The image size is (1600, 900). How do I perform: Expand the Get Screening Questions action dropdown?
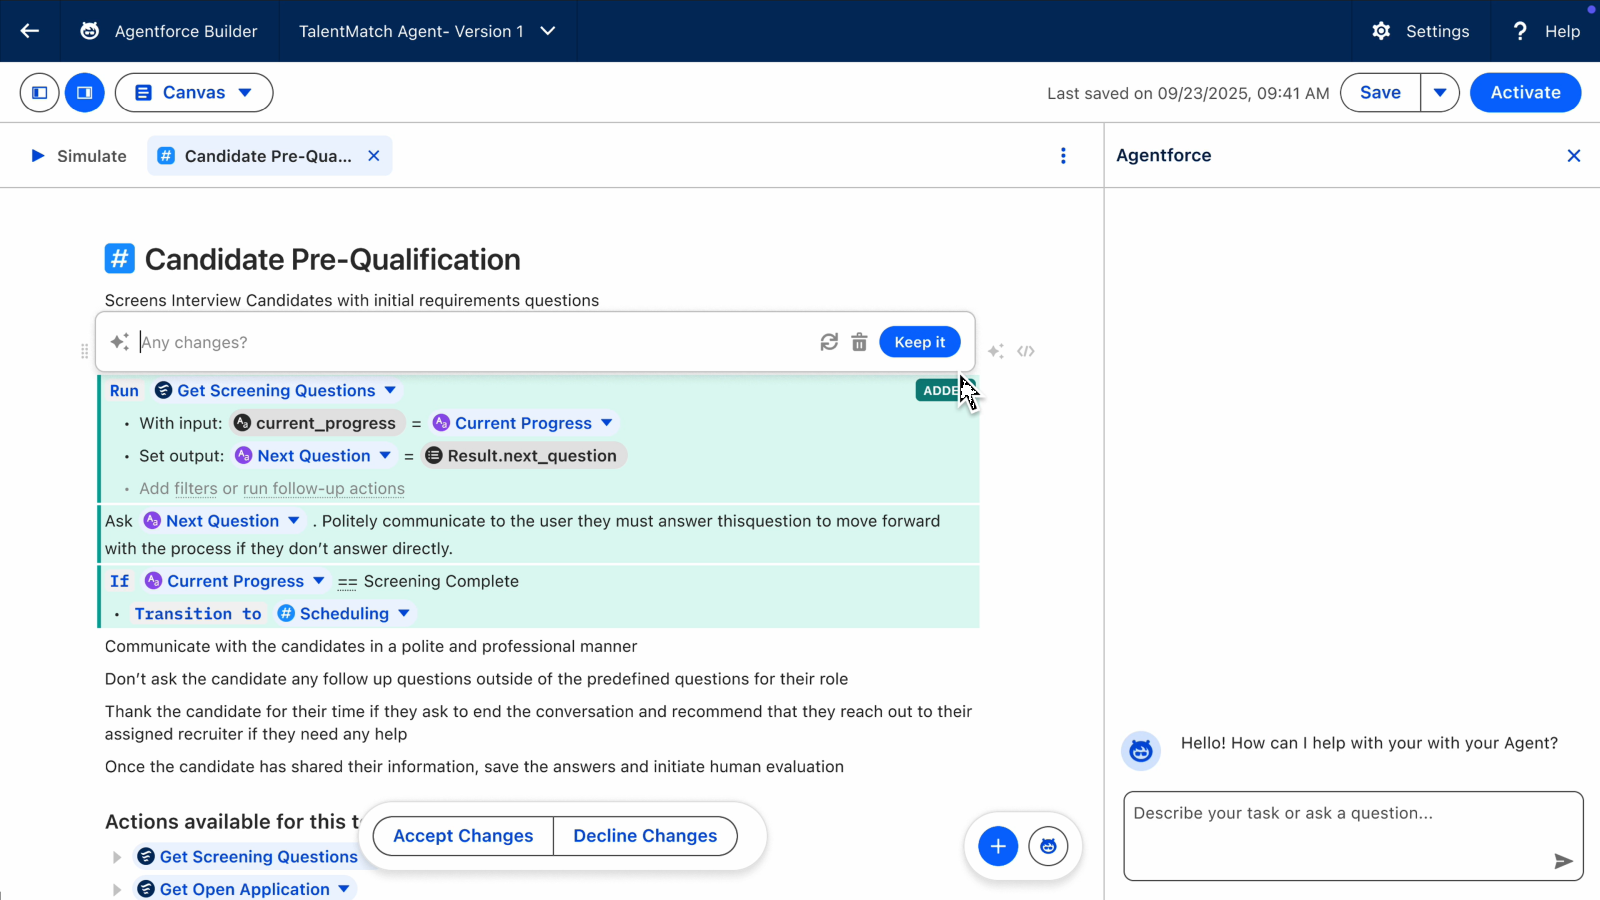click(391, 391)
